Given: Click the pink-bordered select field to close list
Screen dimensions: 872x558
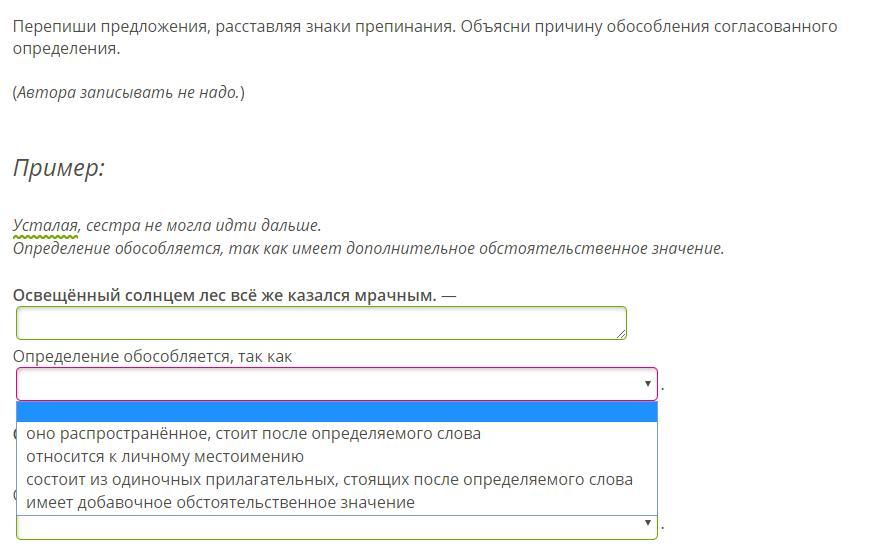Looking at the screenshot, I should [x=330, y=384].
